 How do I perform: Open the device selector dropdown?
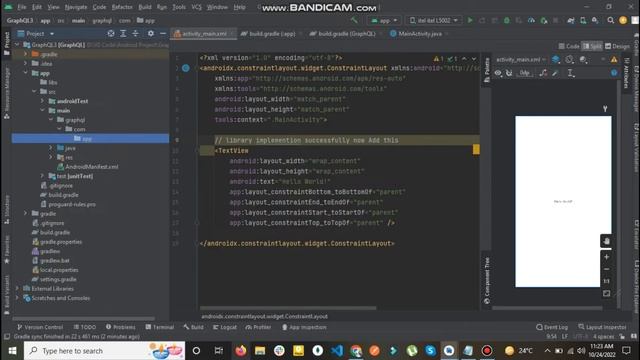(x=434, y=20)
